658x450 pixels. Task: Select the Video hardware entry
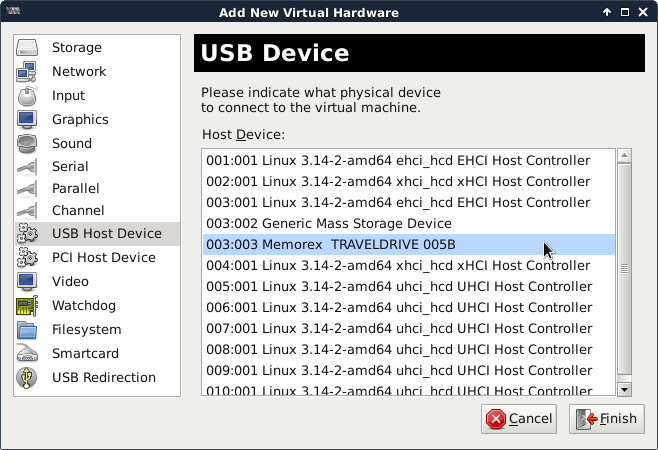70,282
